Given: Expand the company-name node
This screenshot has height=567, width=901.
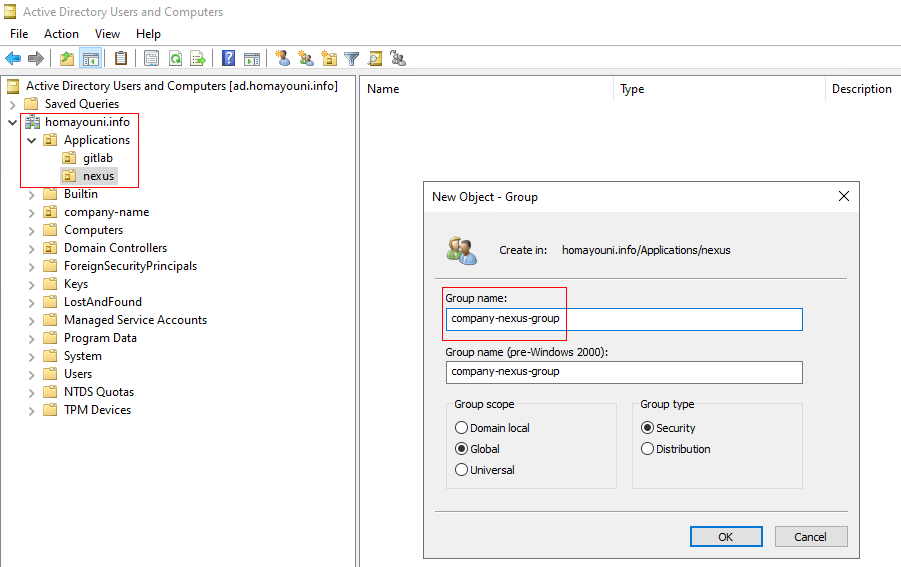Looking at the screenshot, I should (32, 213).
